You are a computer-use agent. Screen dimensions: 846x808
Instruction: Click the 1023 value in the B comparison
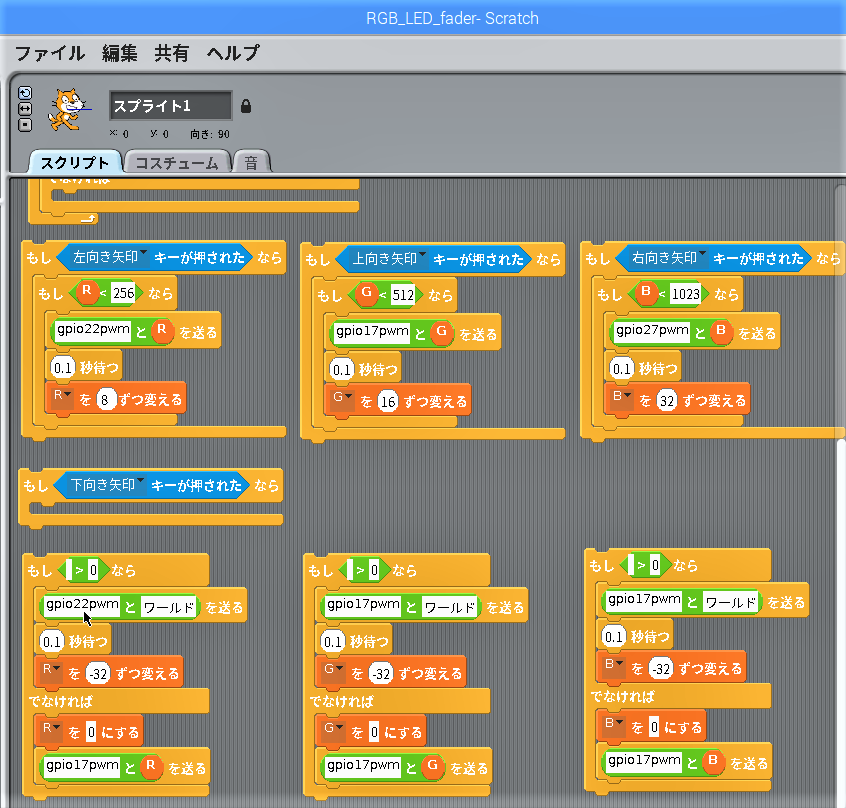[x=685, y=295]
